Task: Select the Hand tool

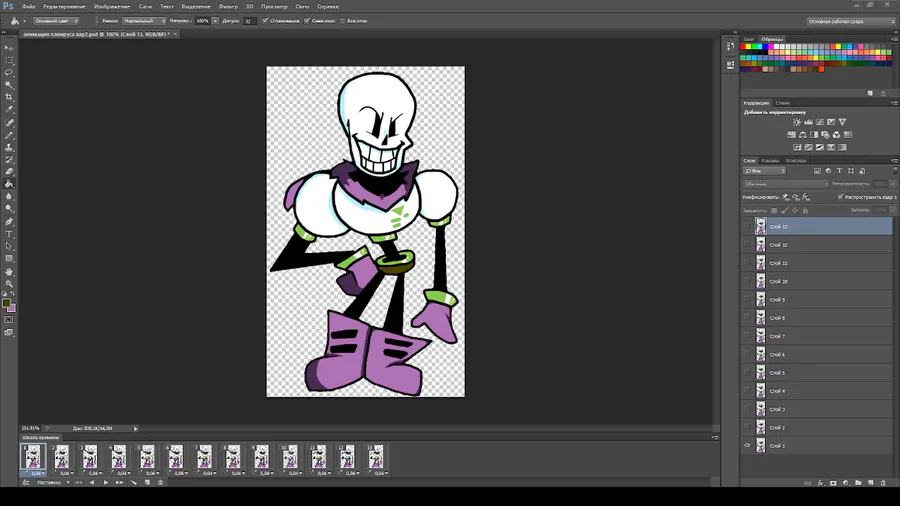Action: (9, 272)
